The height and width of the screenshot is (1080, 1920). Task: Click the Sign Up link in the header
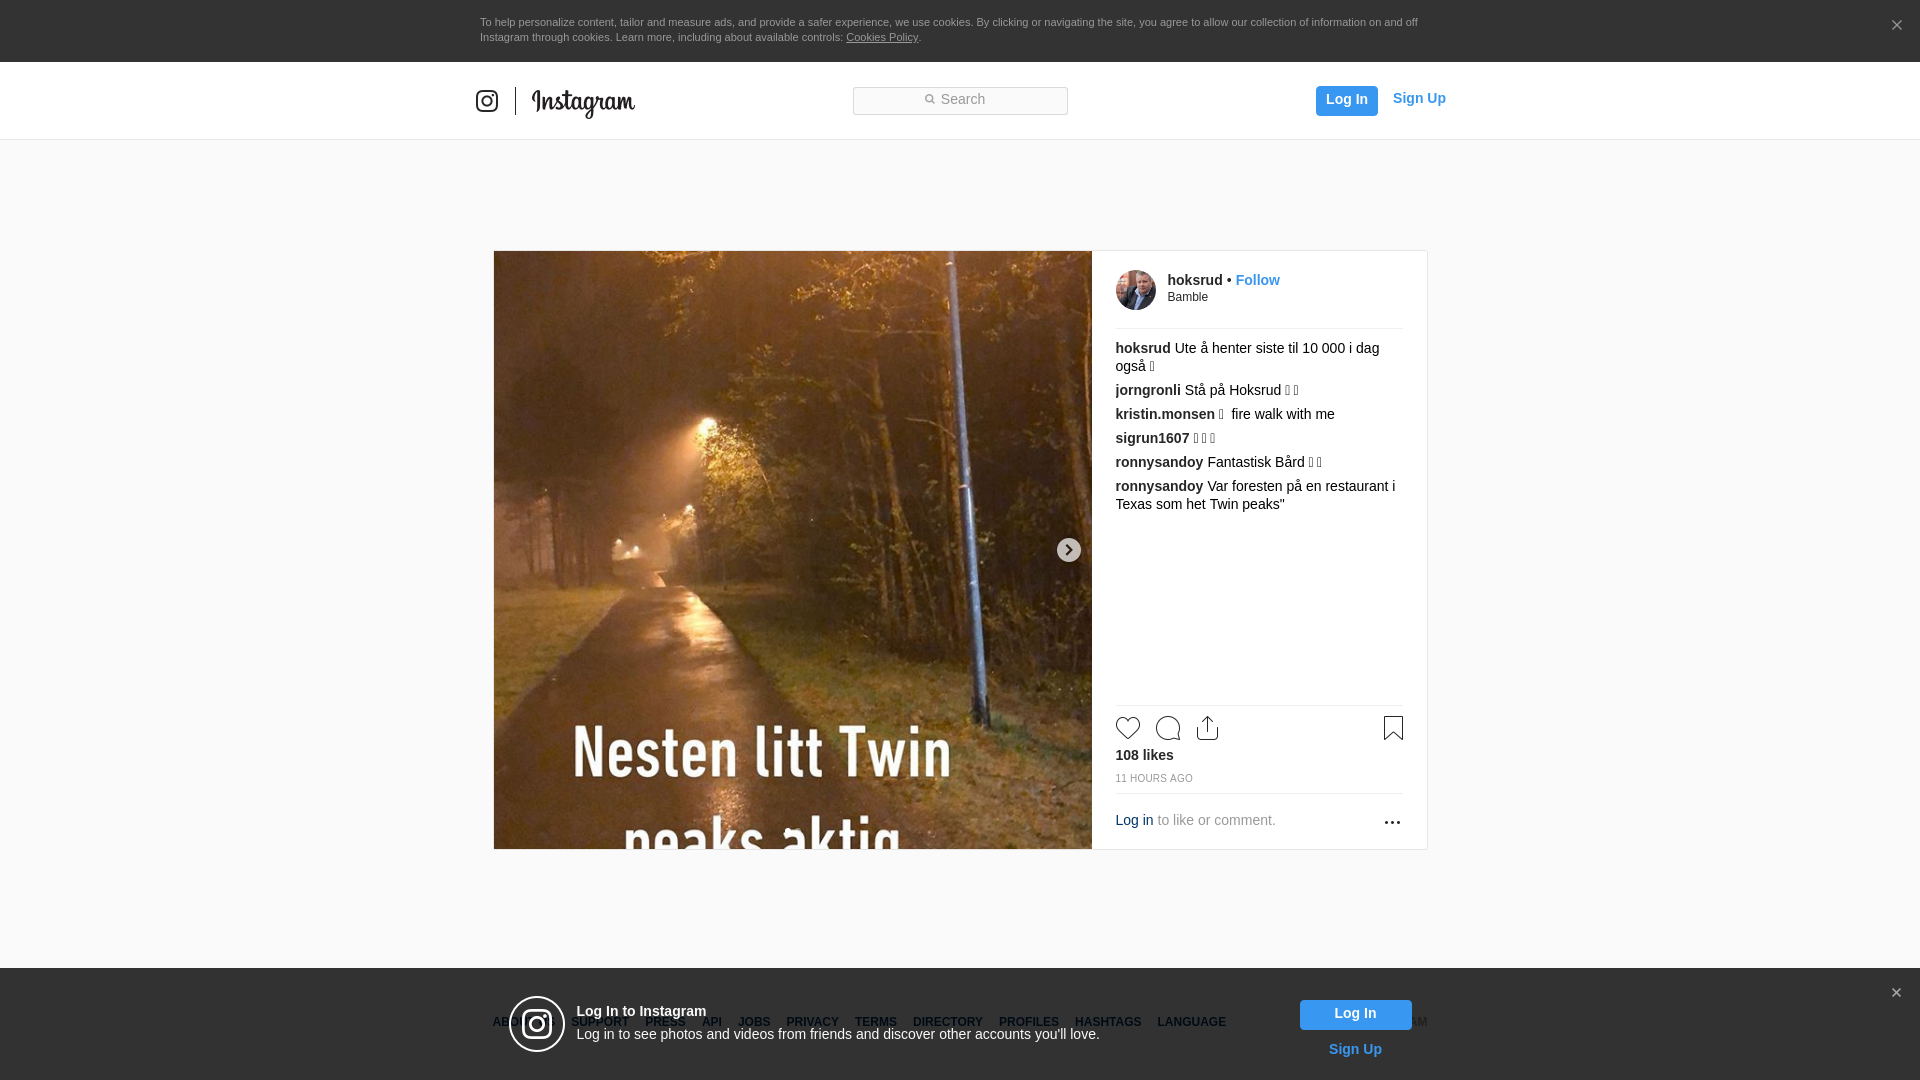tap(1419, 98)
